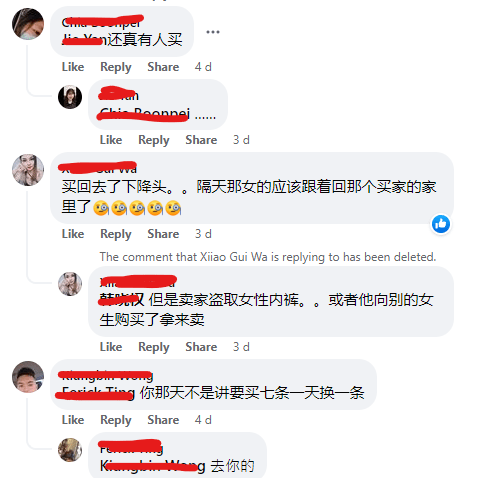Open avatar beside 但是卖家盗取女性内裤 reply

70,284
